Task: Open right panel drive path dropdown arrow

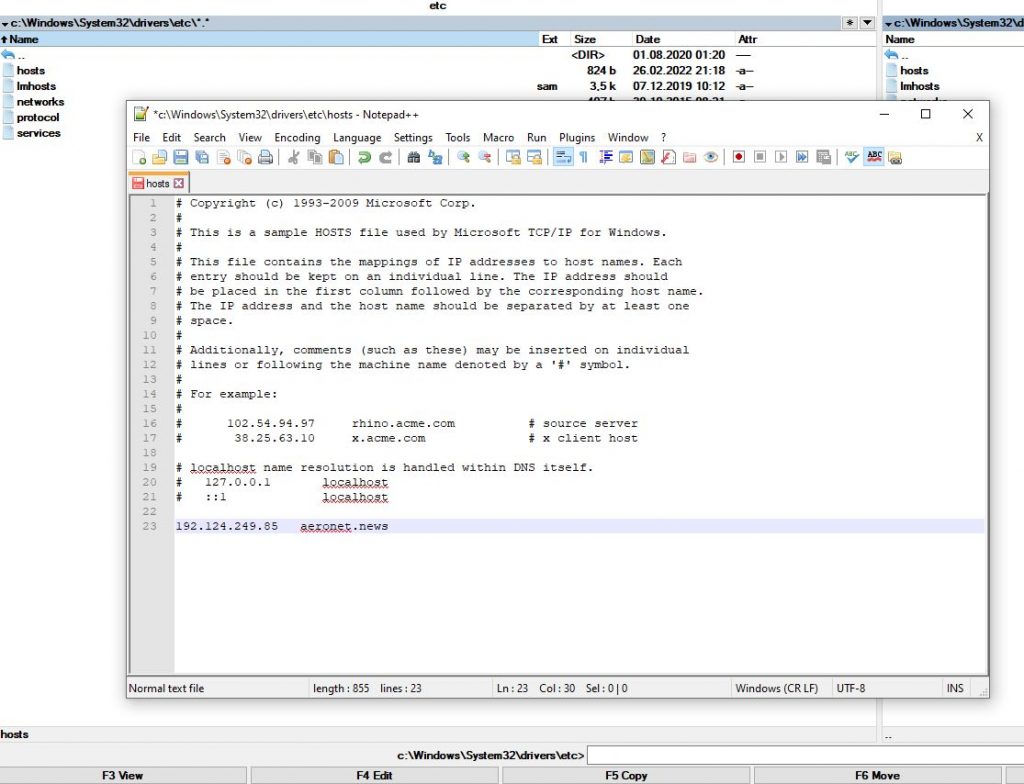Action: pyautogui.click(x=888, y=23)
